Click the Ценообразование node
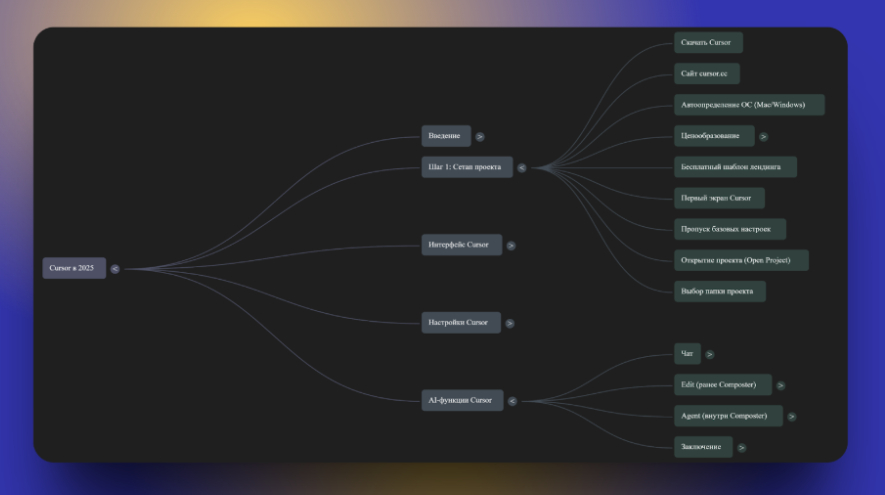Viewport: 885px width, 495px height. click(714, 136)
